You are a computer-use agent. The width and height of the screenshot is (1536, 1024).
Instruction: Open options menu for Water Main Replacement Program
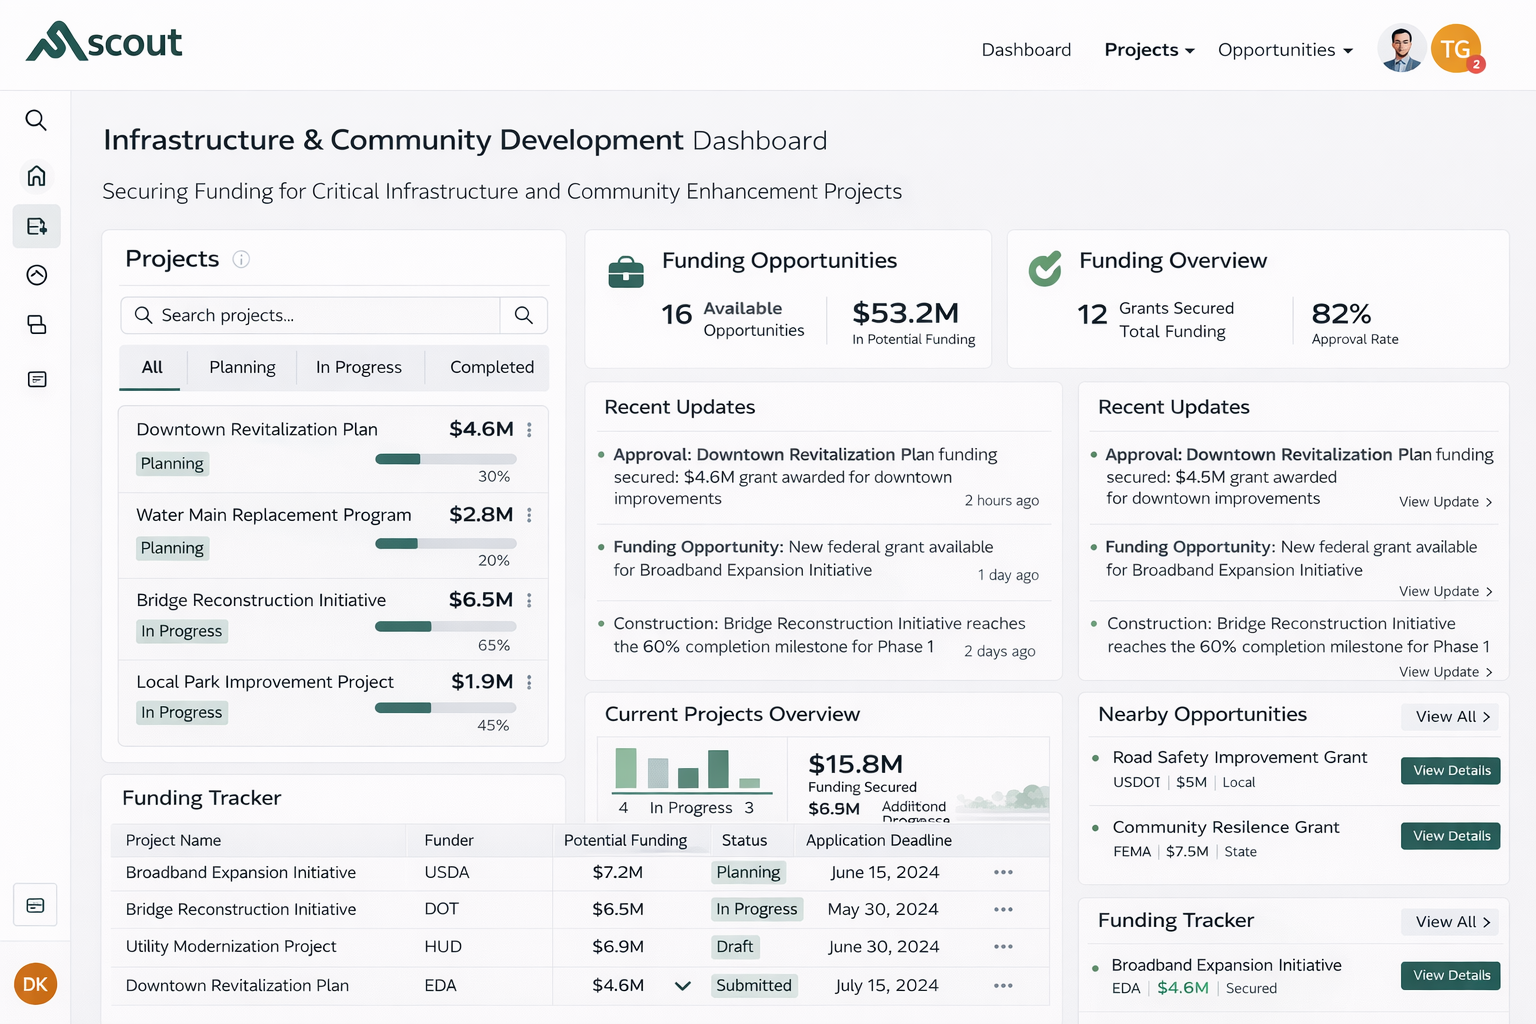(x=529, y=515)
